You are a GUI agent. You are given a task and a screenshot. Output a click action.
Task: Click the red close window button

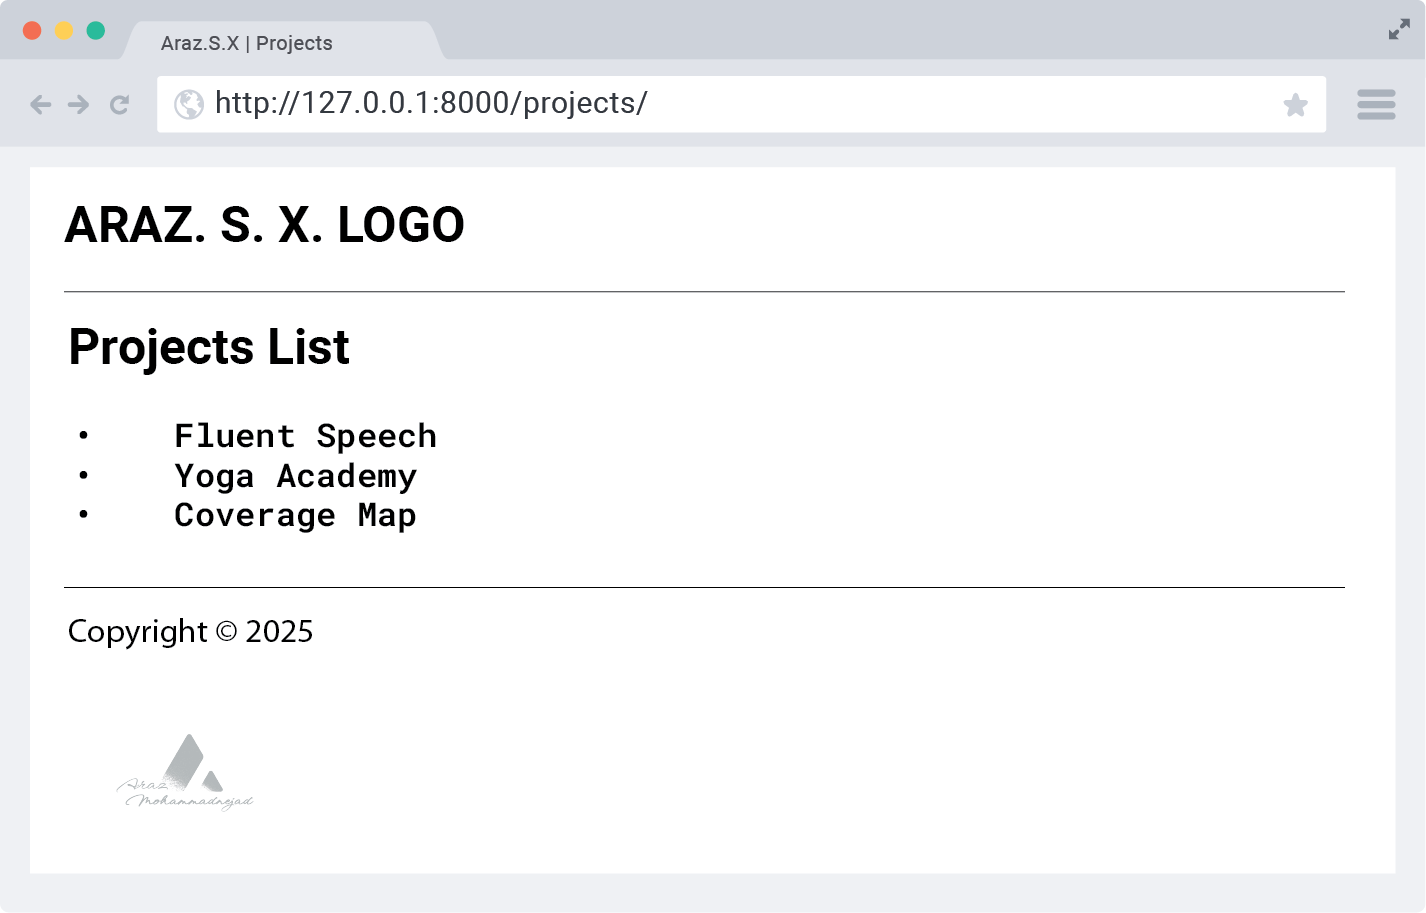click(x=32, y=30)
